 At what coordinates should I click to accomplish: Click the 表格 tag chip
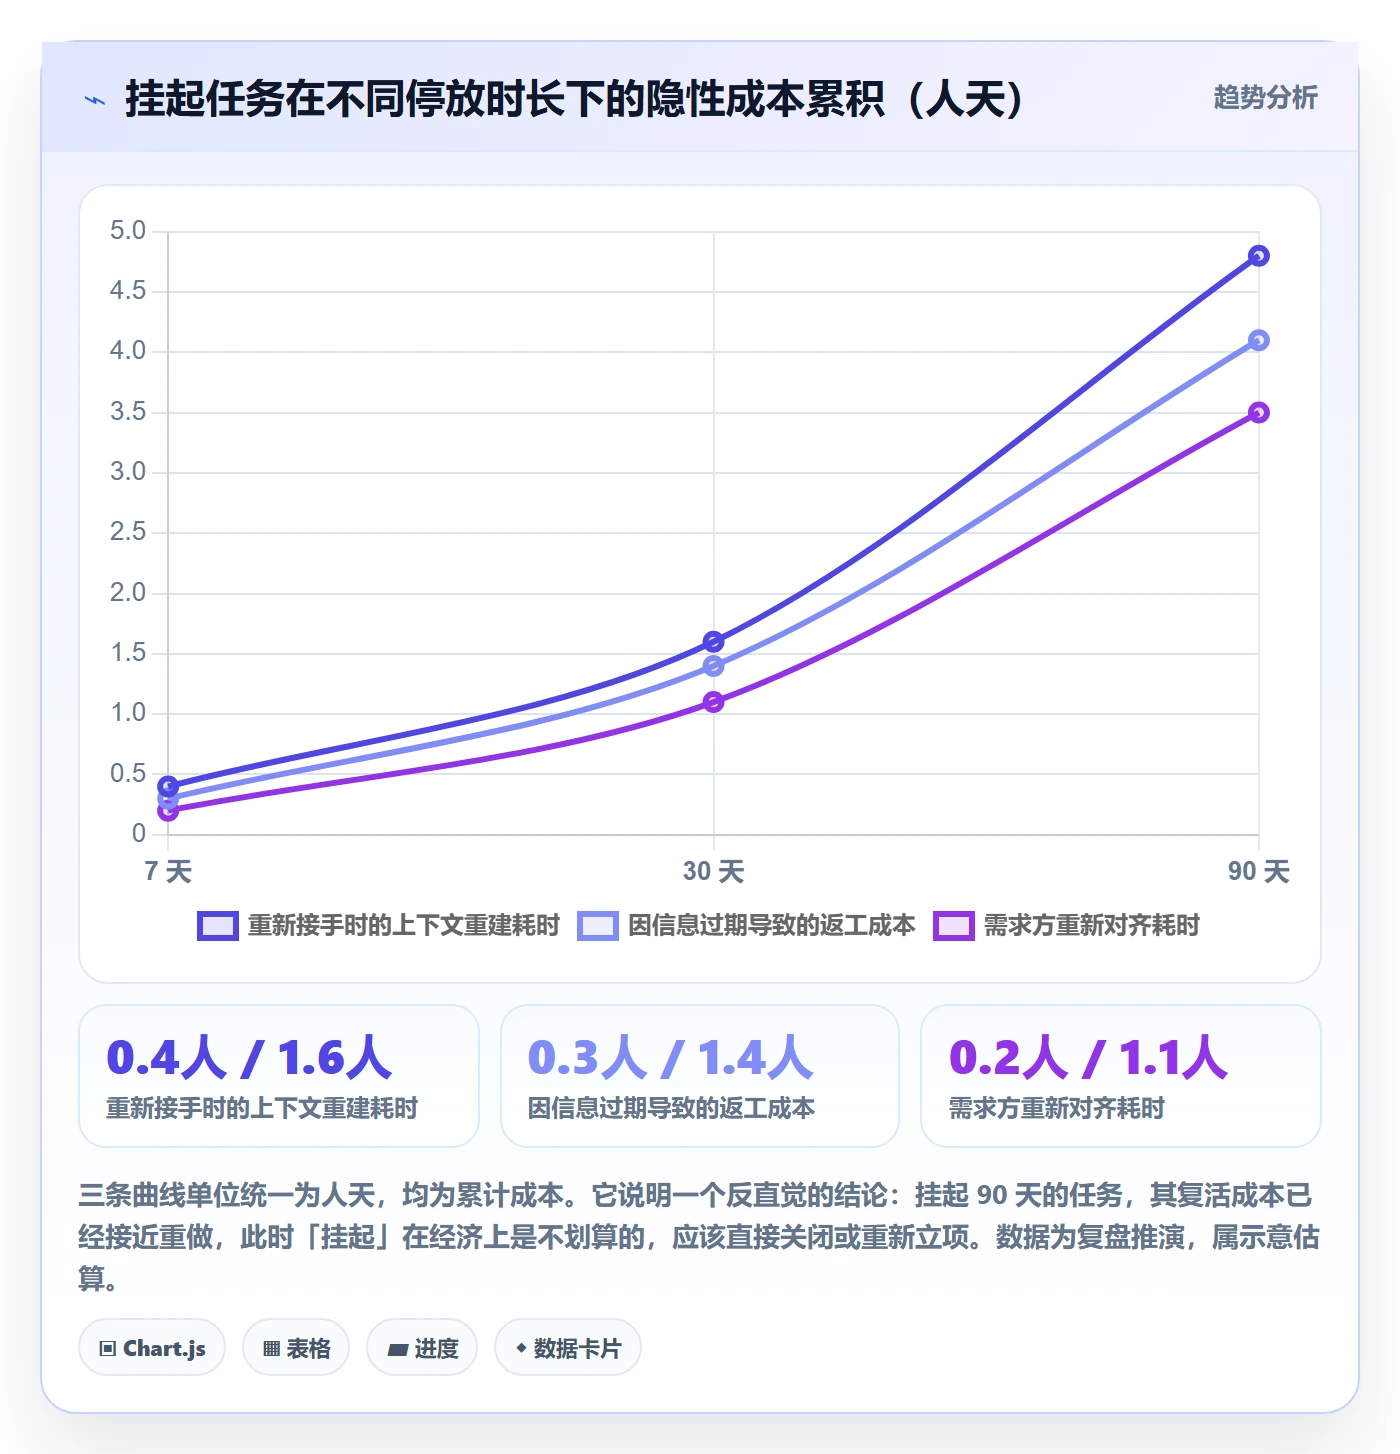click(x=296, y=1348)
